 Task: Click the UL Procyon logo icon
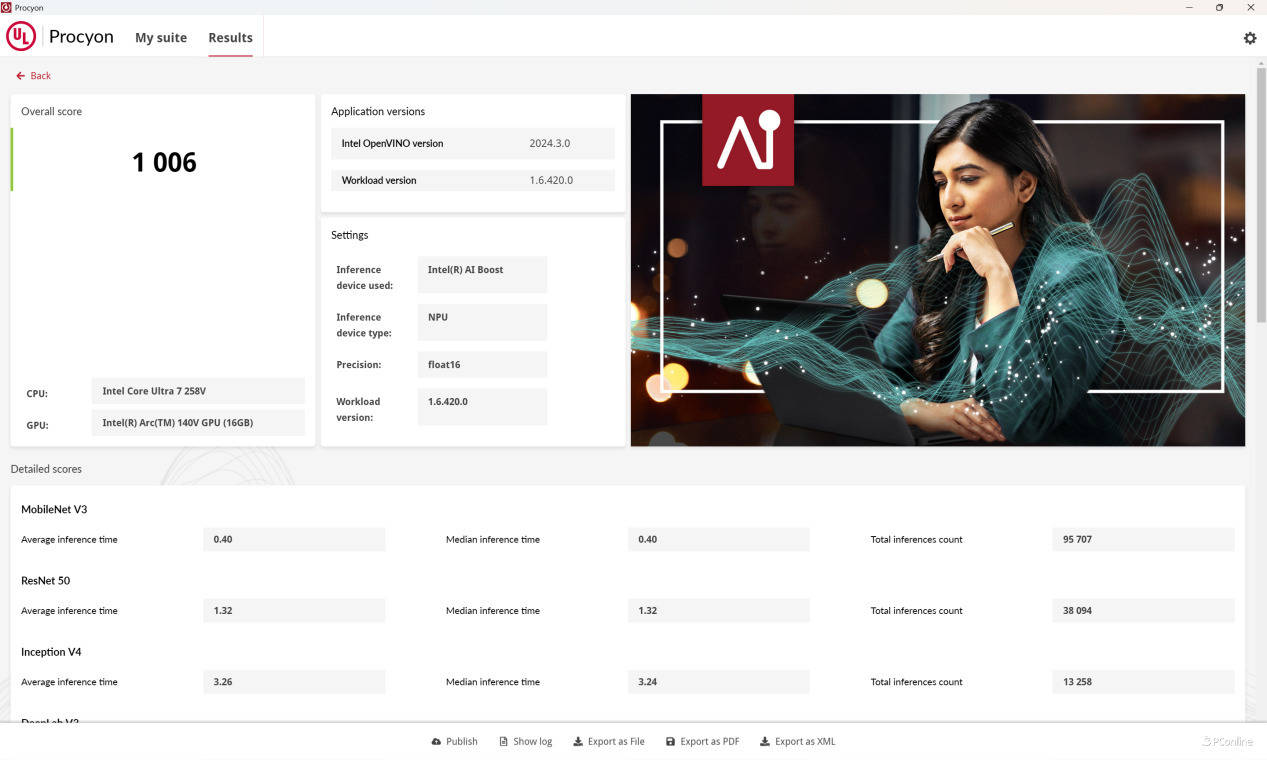coord(21,37)
